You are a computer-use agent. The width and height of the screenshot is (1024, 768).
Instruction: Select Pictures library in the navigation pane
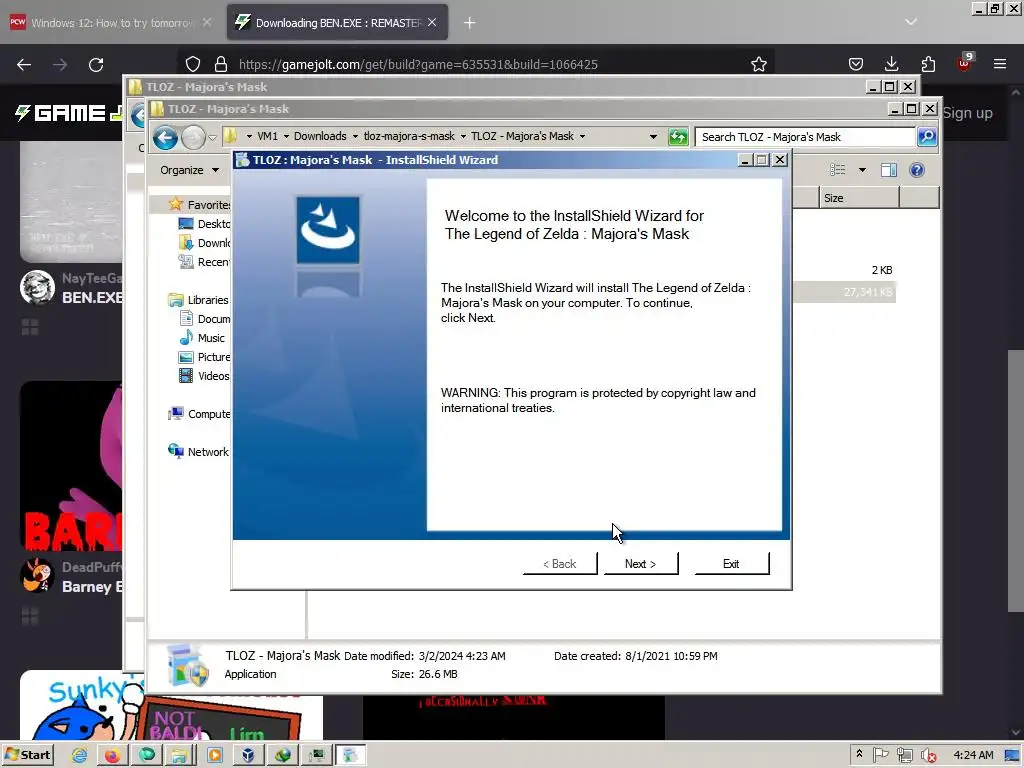(x=204, y=357)
